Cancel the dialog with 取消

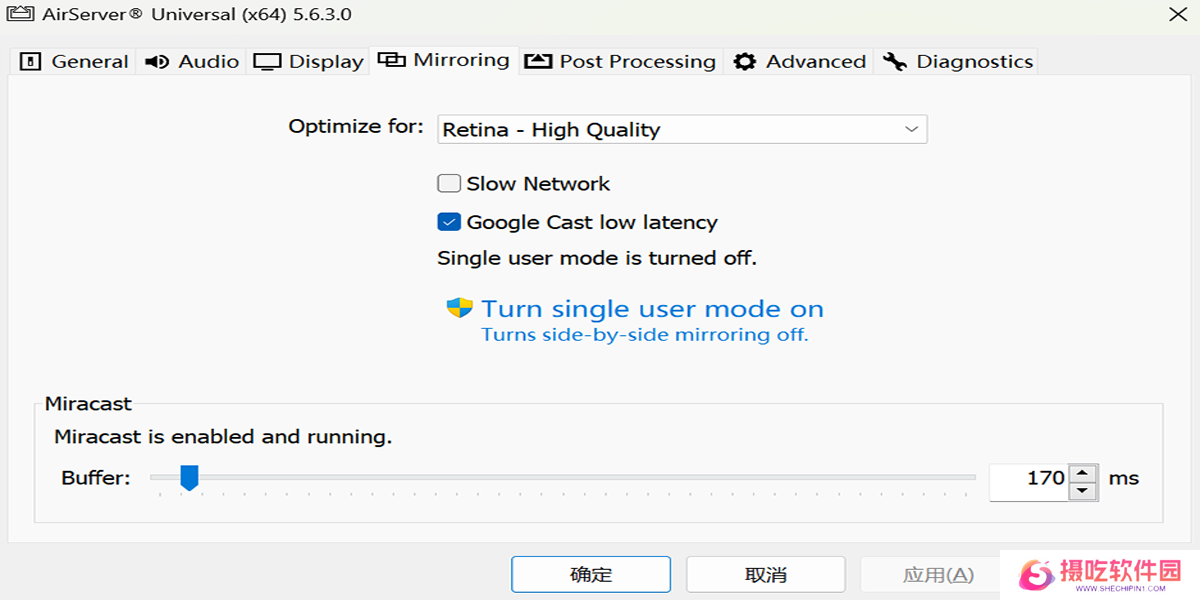point(766,575)
